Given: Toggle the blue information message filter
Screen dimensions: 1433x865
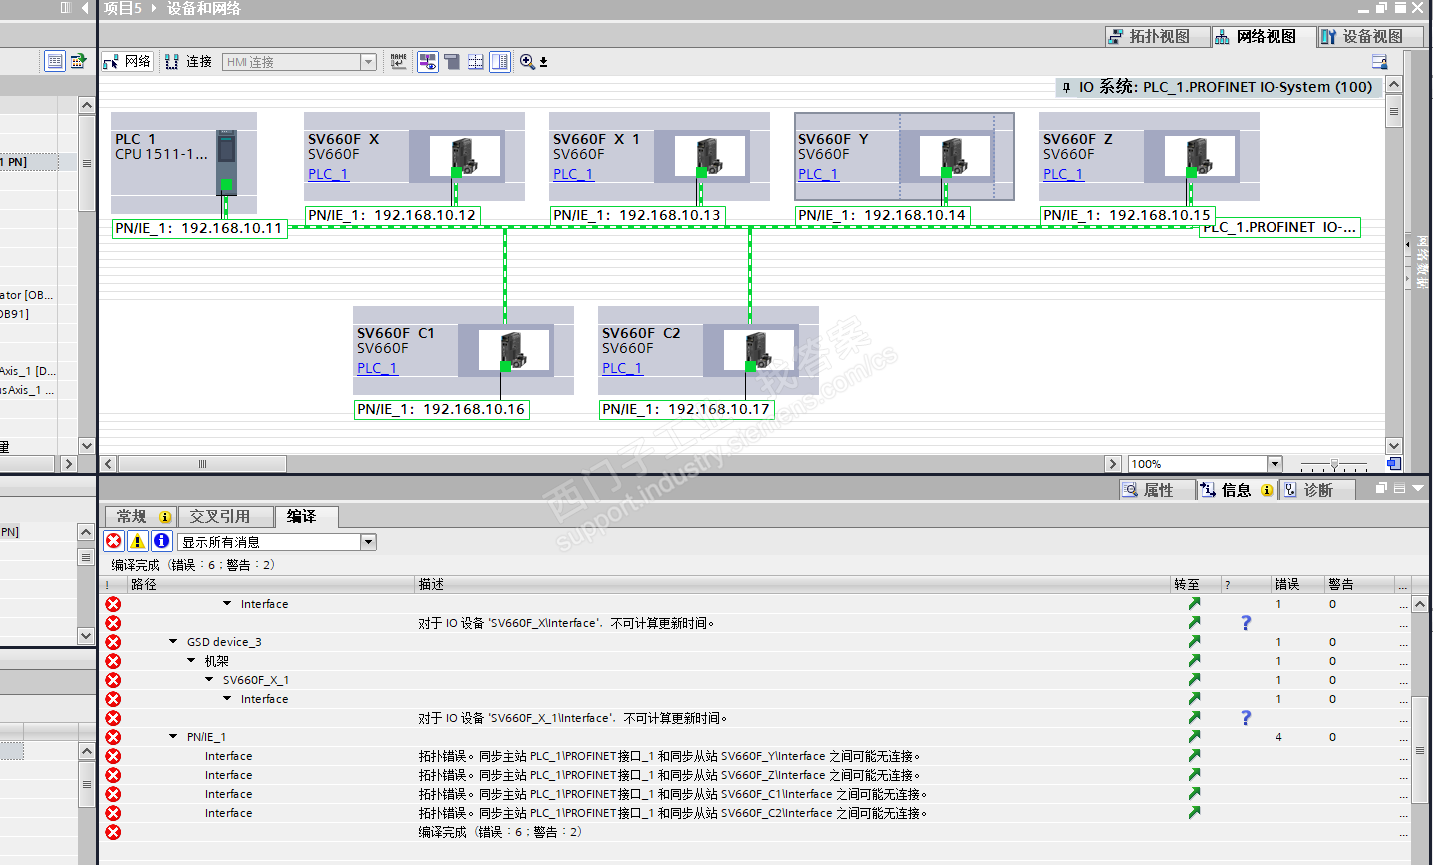Looking at the screenshot, I should click(x=162, y=541).
